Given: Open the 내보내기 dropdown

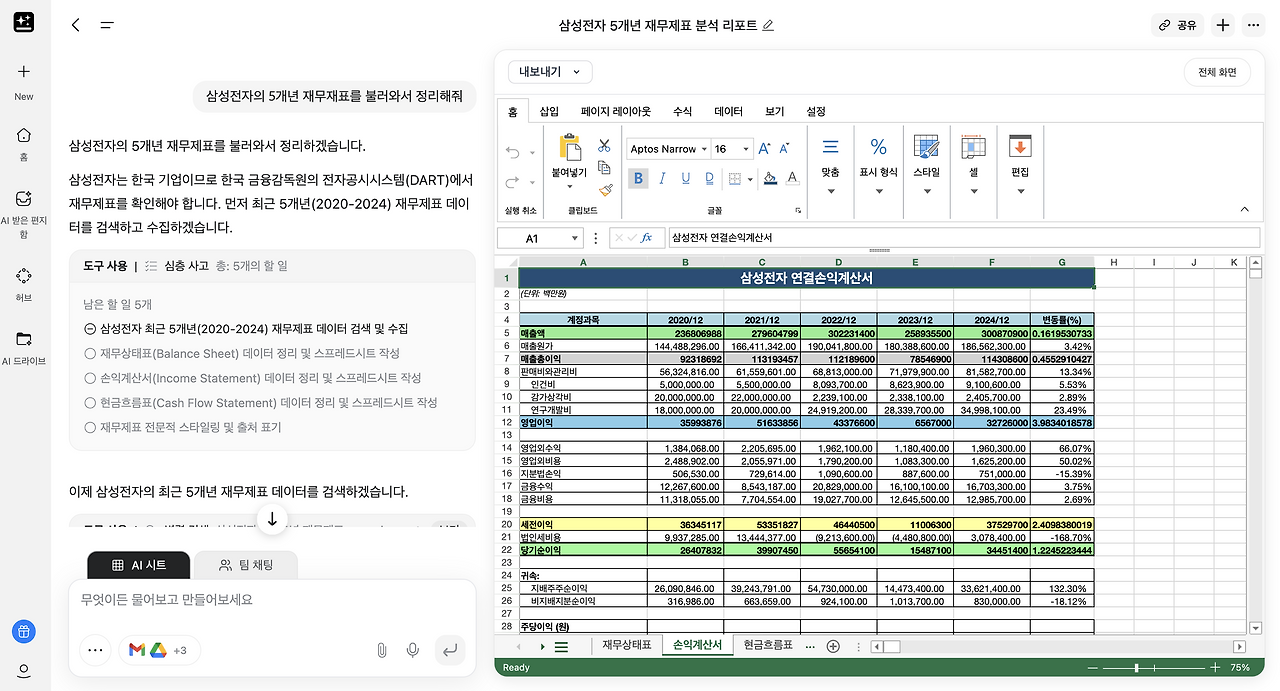Looking at the screenshot, I should 550,72.
